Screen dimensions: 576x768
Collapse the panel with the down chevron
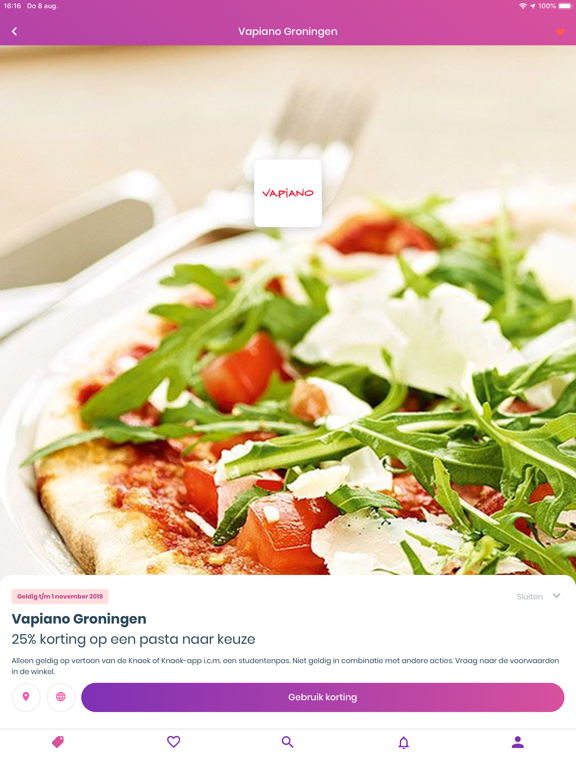pos(556,596)
